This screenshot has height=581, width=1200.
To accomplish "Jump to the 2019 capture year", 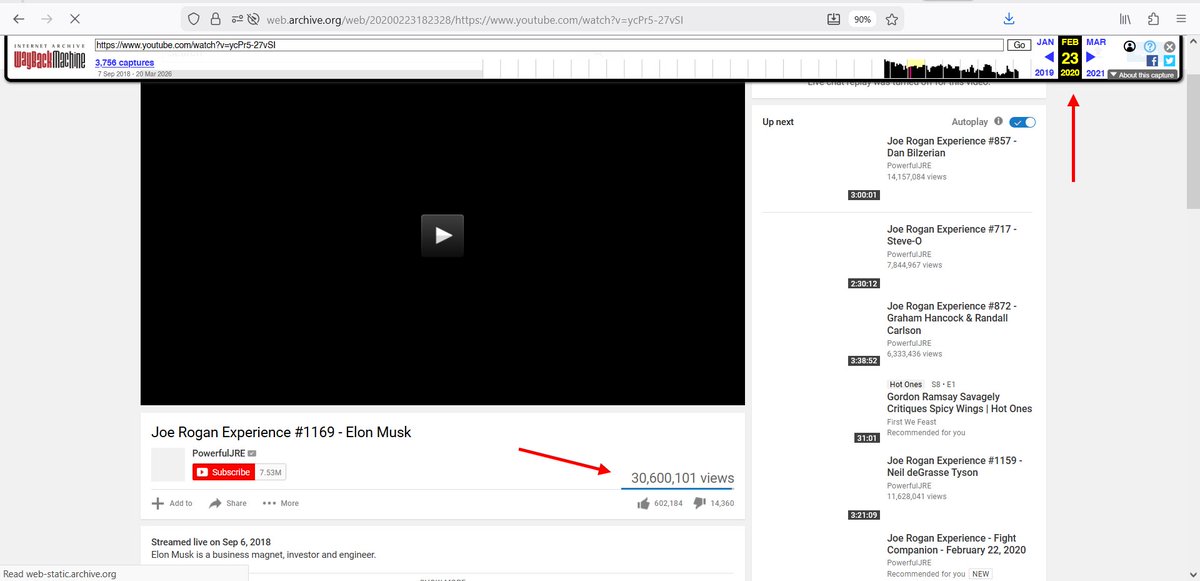I will 1045,73.
